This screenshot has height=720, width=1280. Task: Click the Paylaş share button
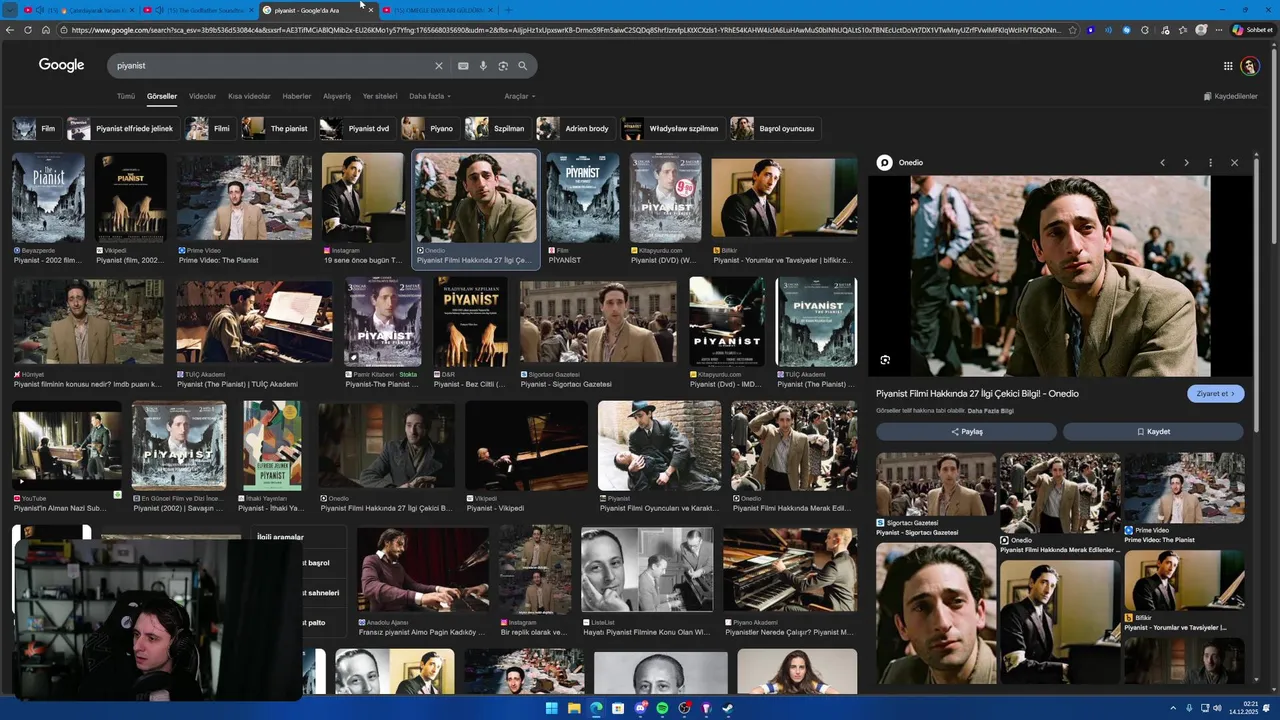click(x=966, y=432)
